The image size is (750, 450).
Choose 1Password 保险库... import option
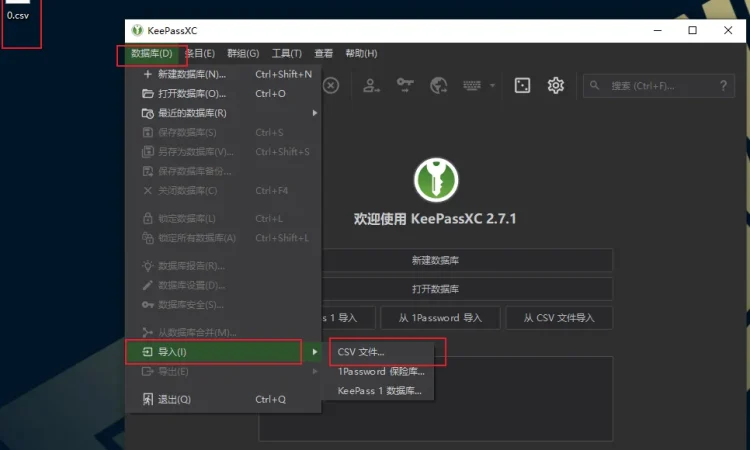click(x=378, y=372)
